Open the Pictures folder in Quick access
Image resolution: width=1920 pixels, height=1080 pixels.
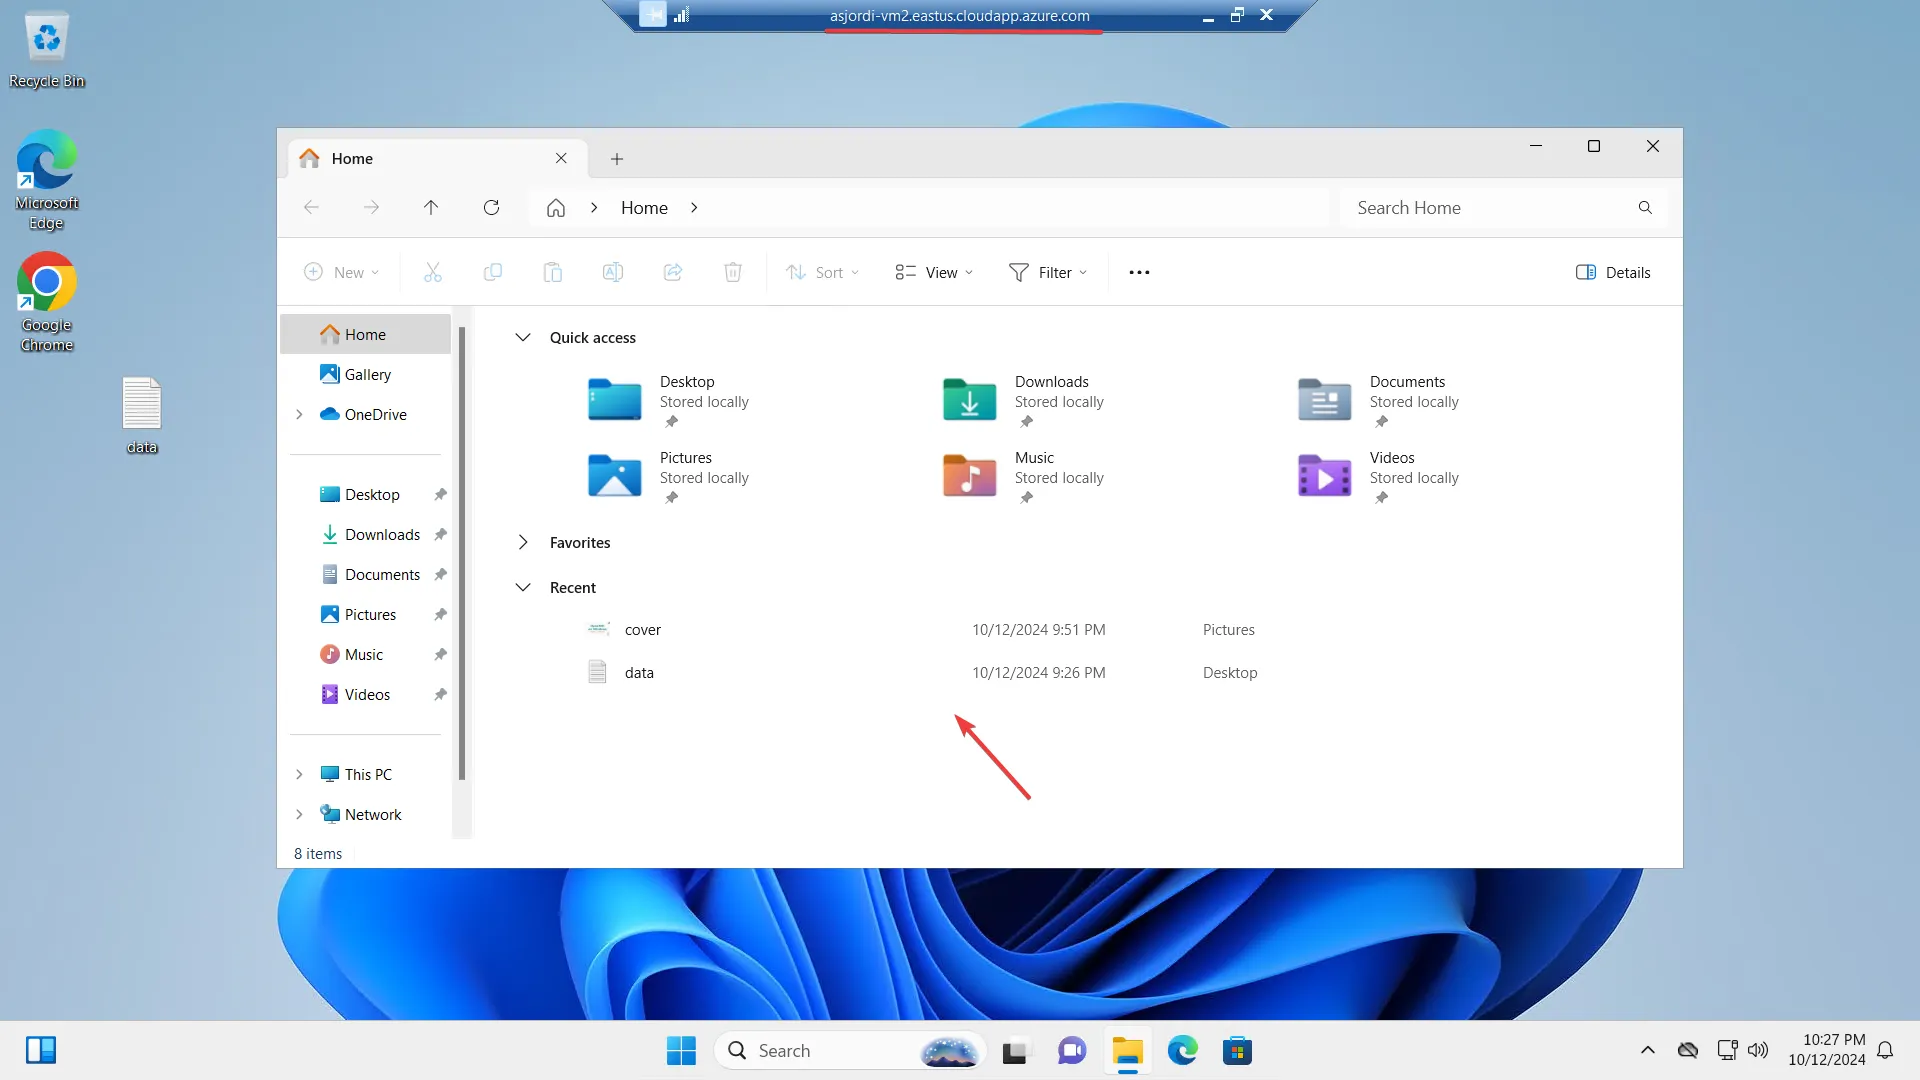668,476
